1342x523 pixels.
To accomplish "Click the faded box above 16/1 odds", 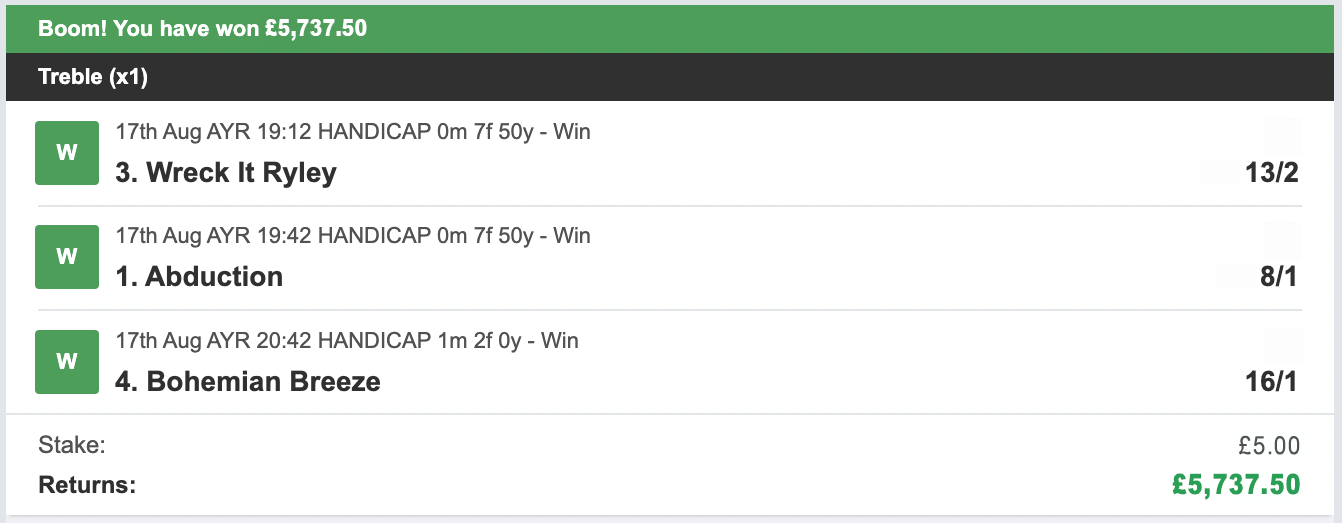I will (1282, 343).
